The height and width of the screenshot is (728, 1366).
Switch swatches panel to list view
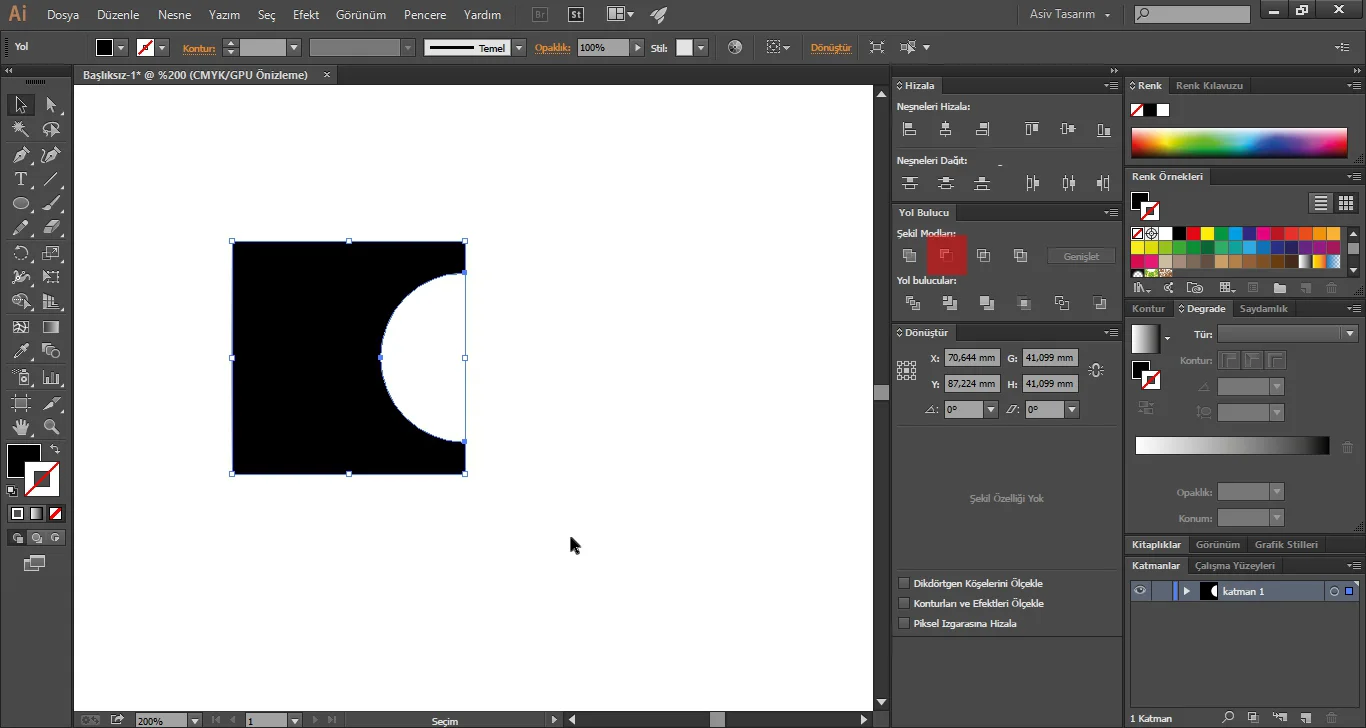(x=1321, y=203)
